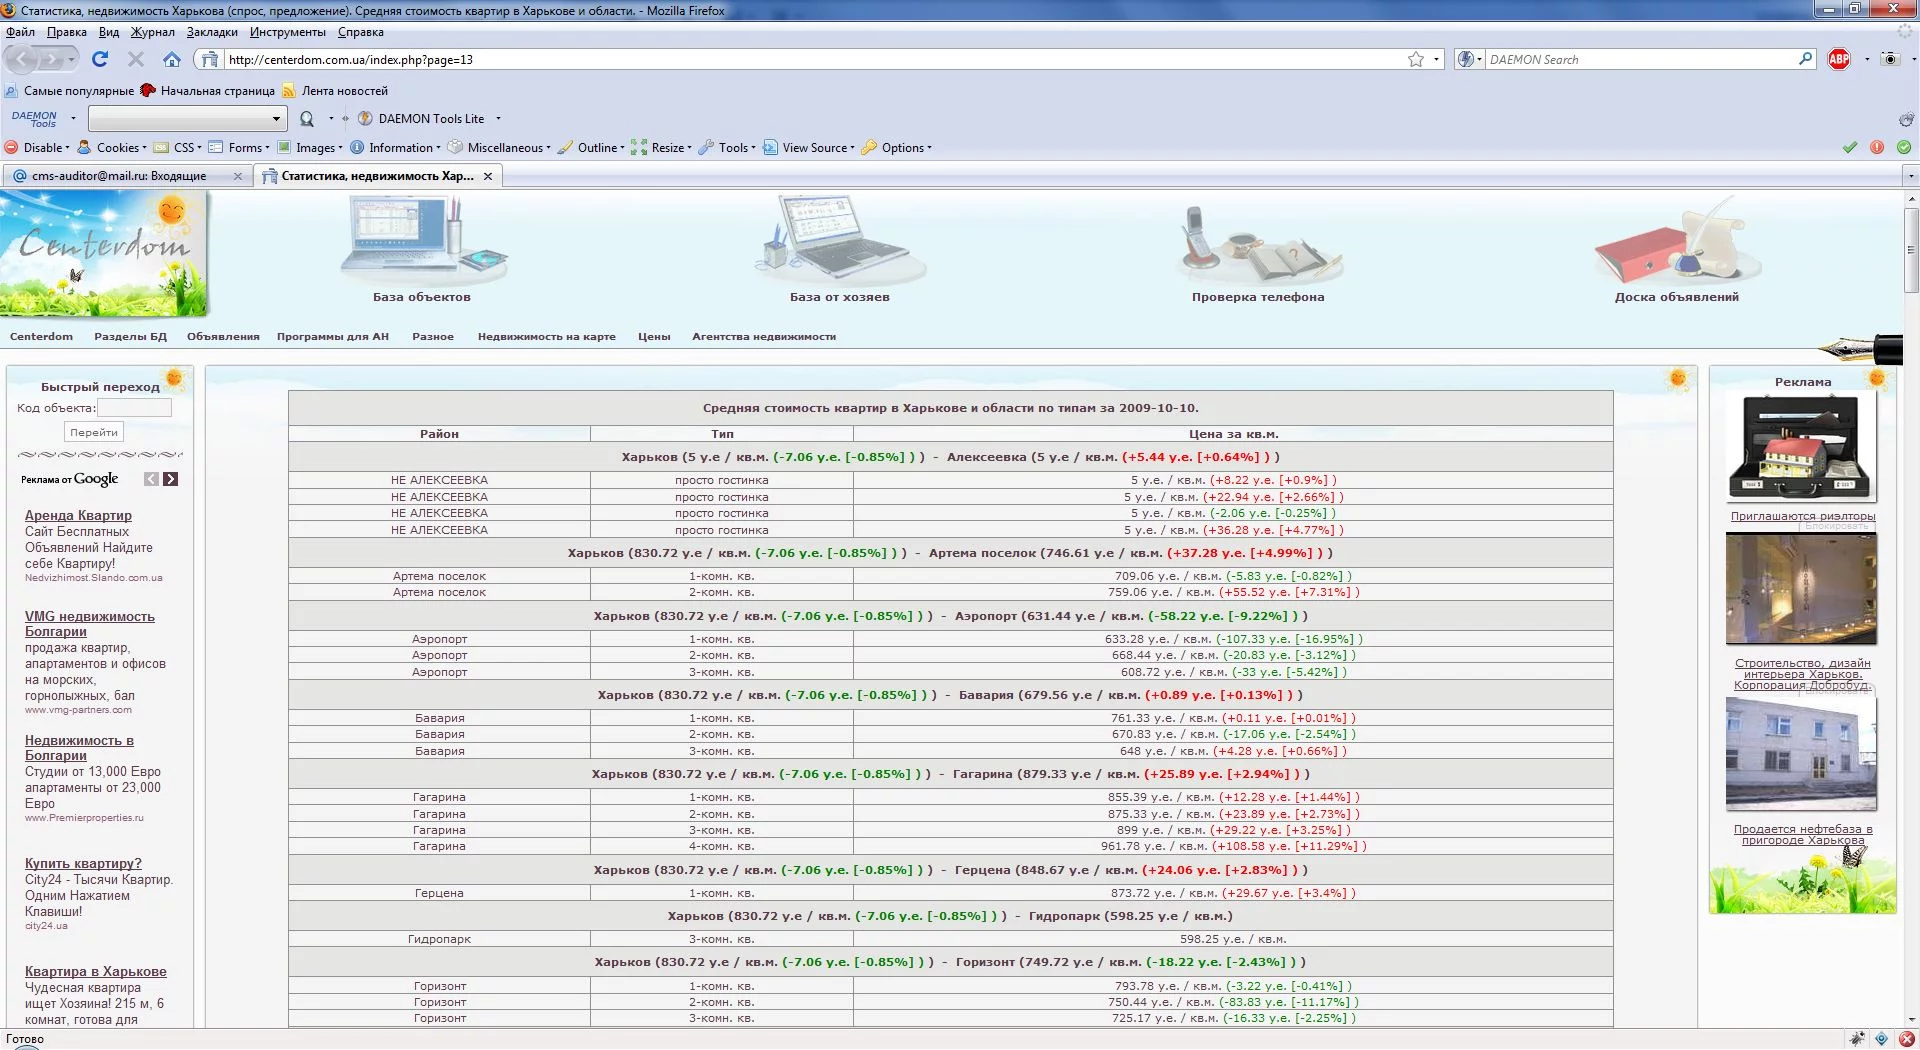Open the Закладки menu

coord(212,32)
